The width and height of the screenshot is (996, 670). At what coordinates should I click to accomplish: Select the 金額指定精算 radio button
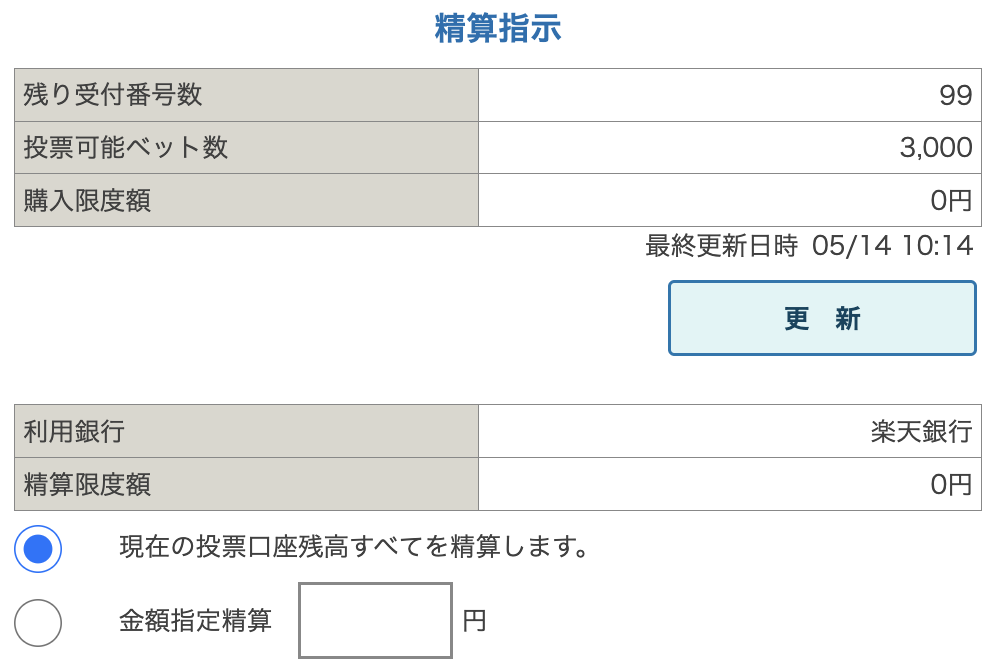point(38,622)
